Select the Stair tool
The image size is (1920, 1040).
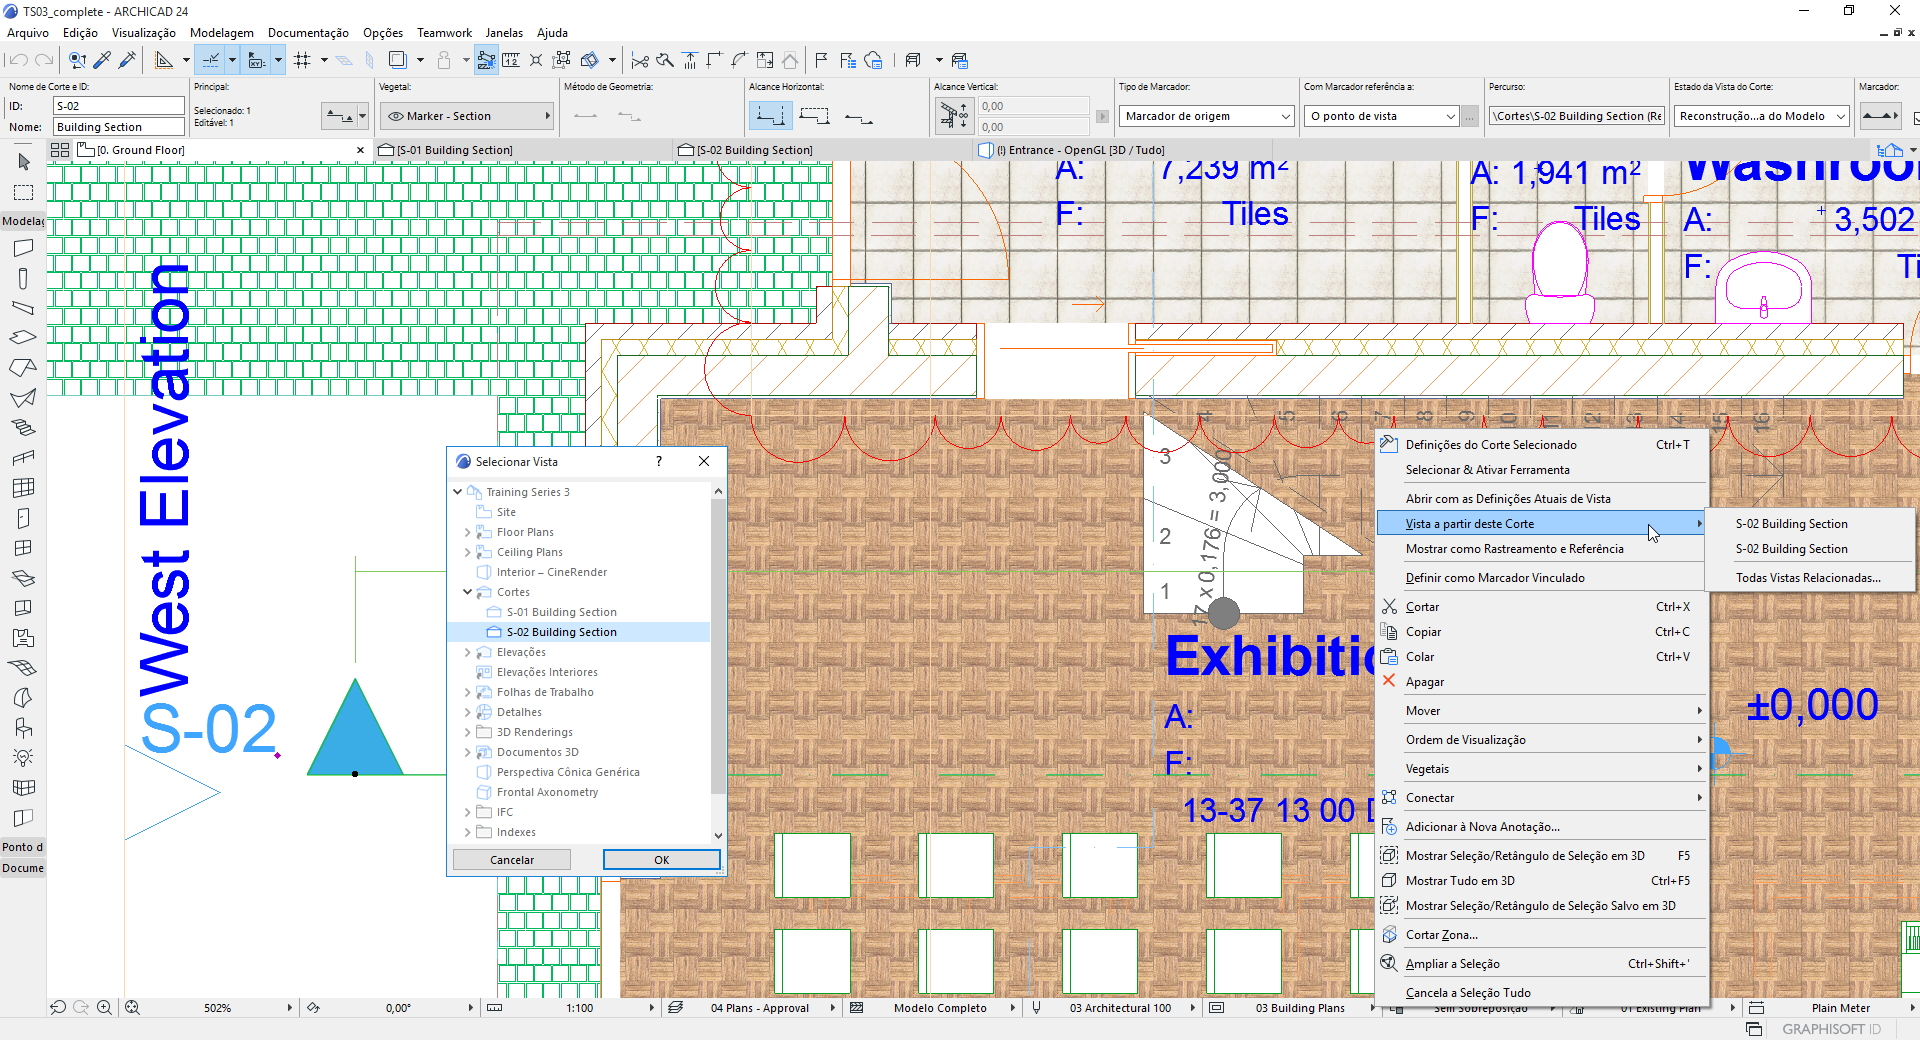coord(23,428)
